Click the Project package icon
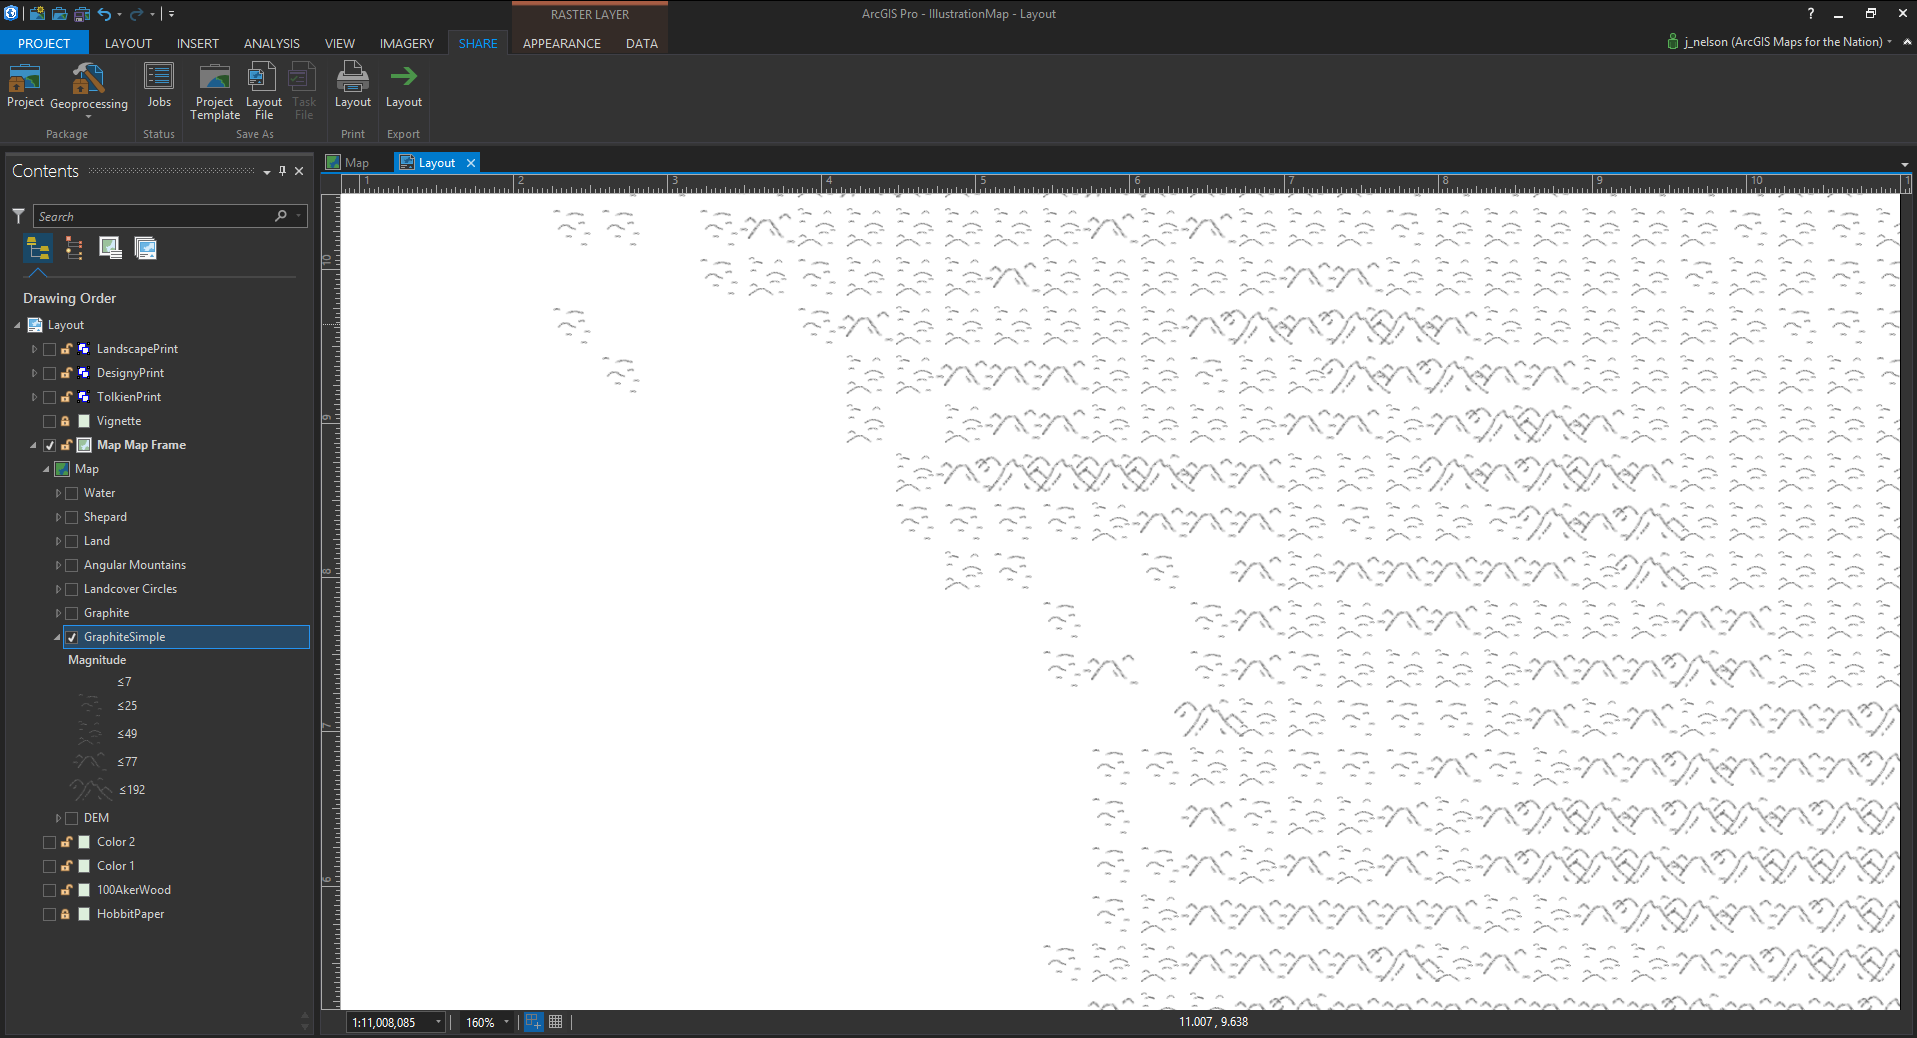 pyautogui.click(x=25, y=77)
